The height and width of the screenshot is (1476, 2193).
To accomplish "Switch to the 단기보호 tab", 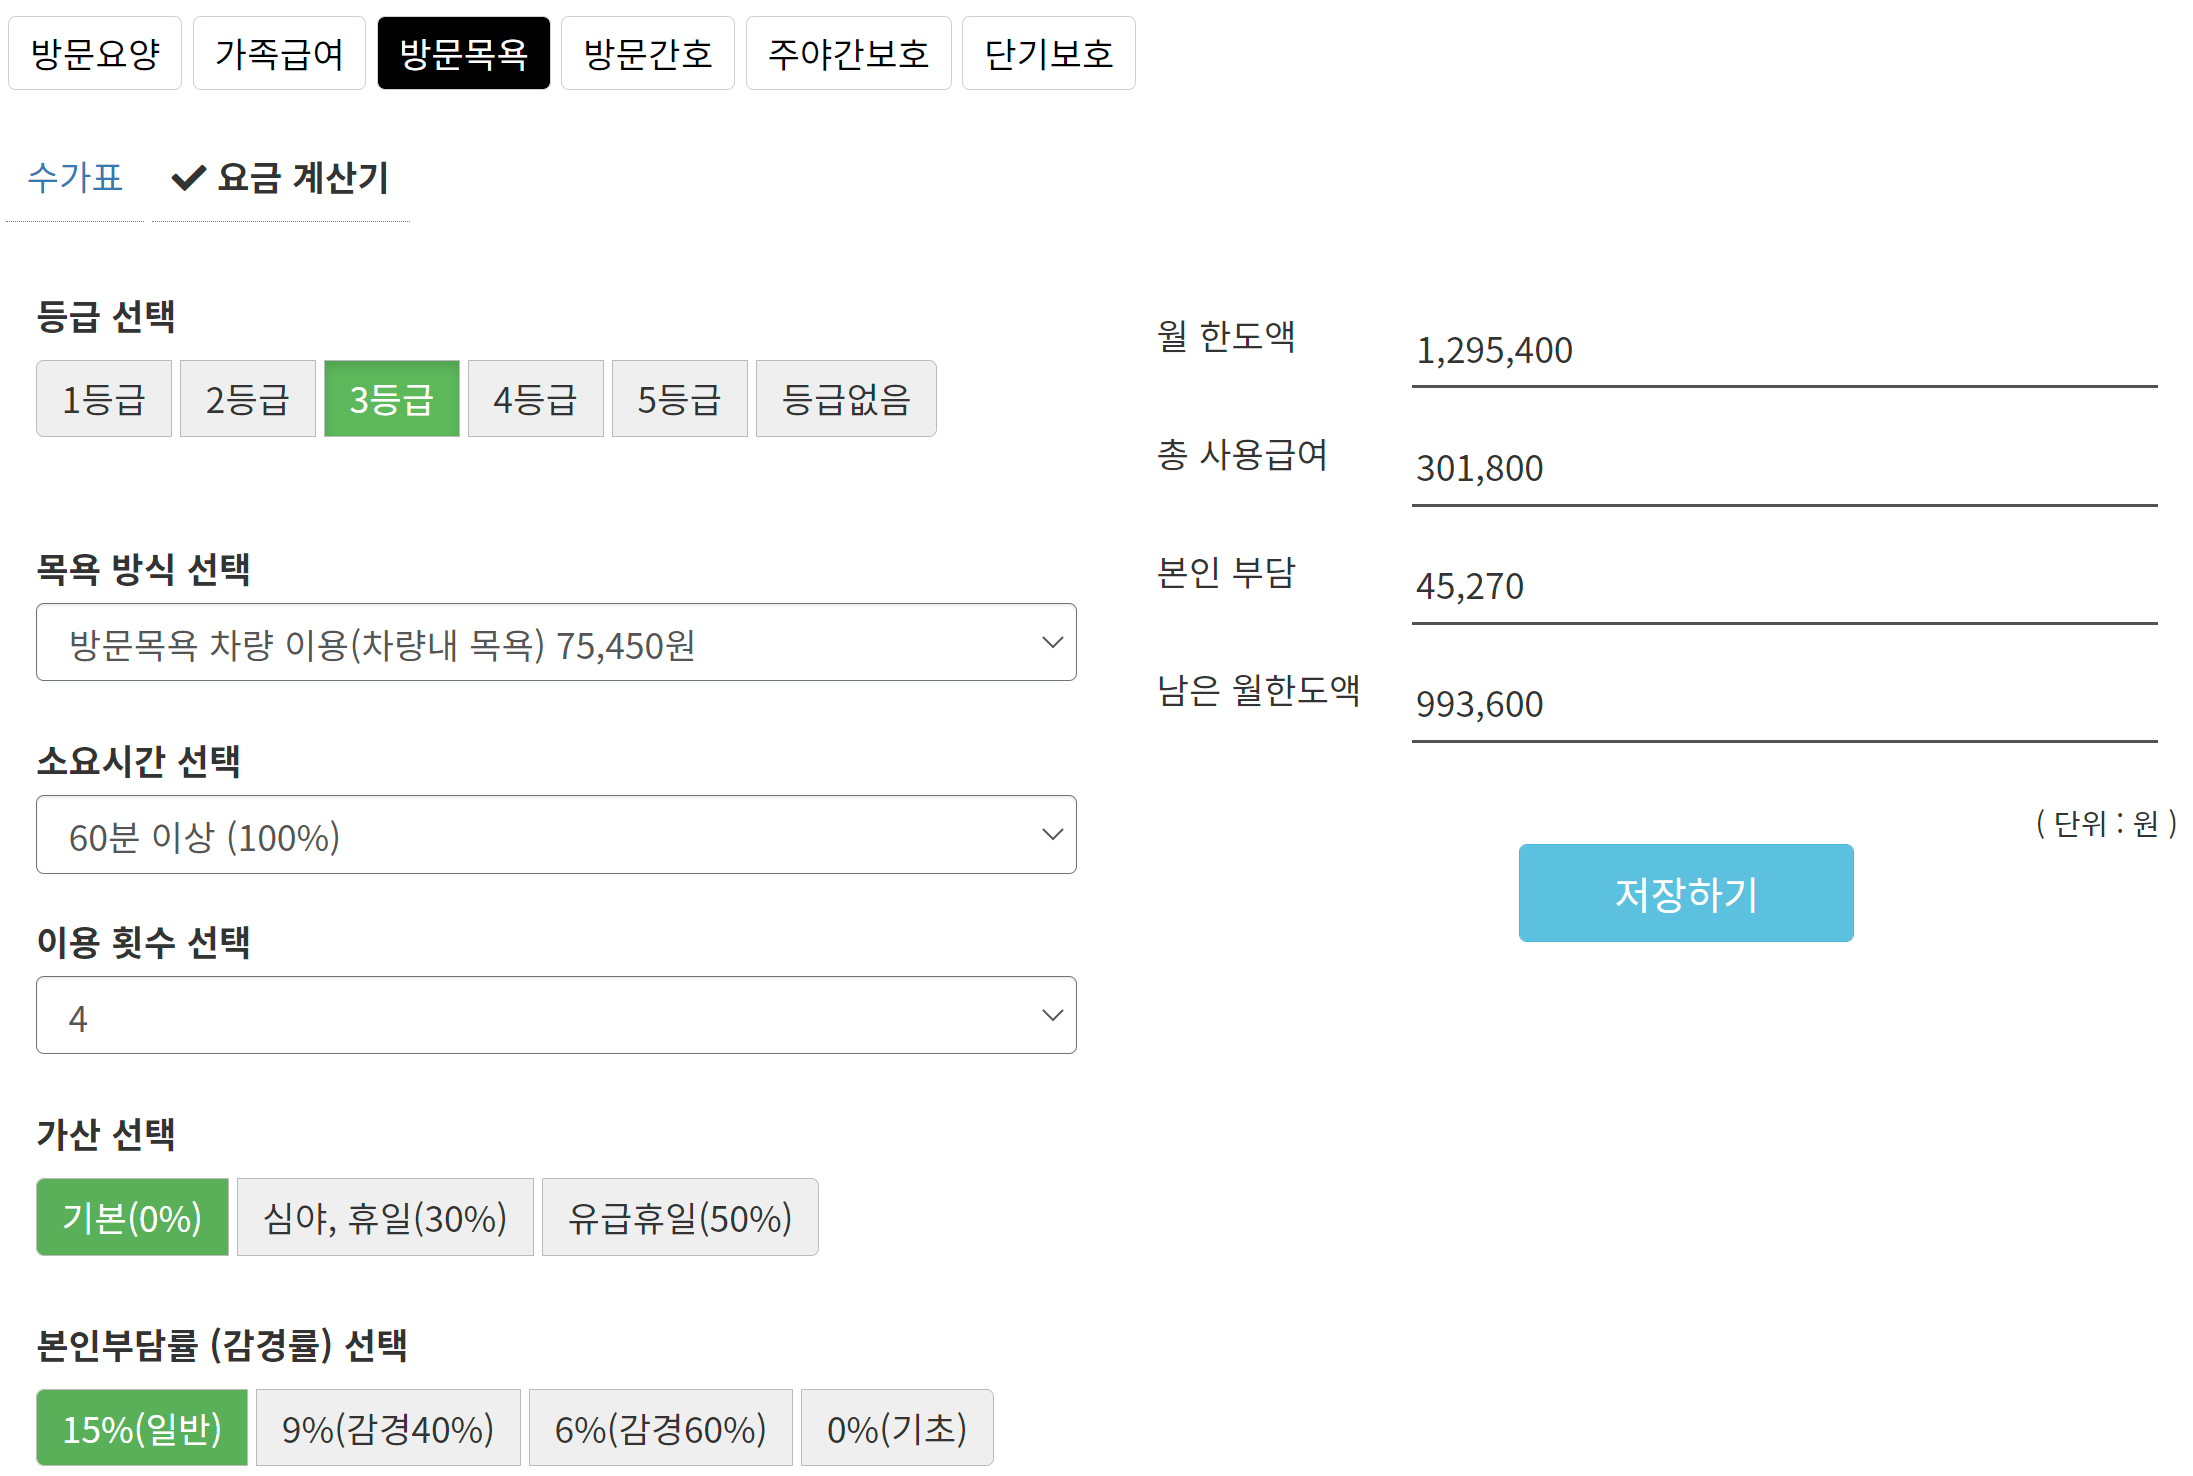I will [x=1048, y=53].
